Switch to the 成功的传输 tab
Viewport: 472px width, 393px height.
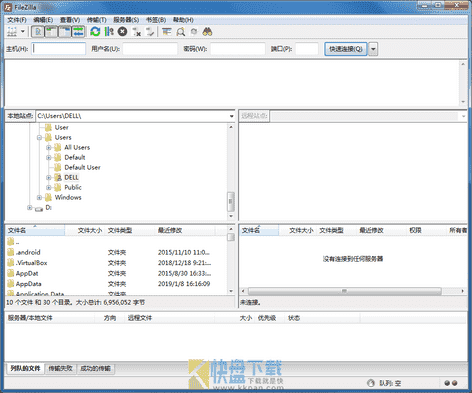point(95,368)
